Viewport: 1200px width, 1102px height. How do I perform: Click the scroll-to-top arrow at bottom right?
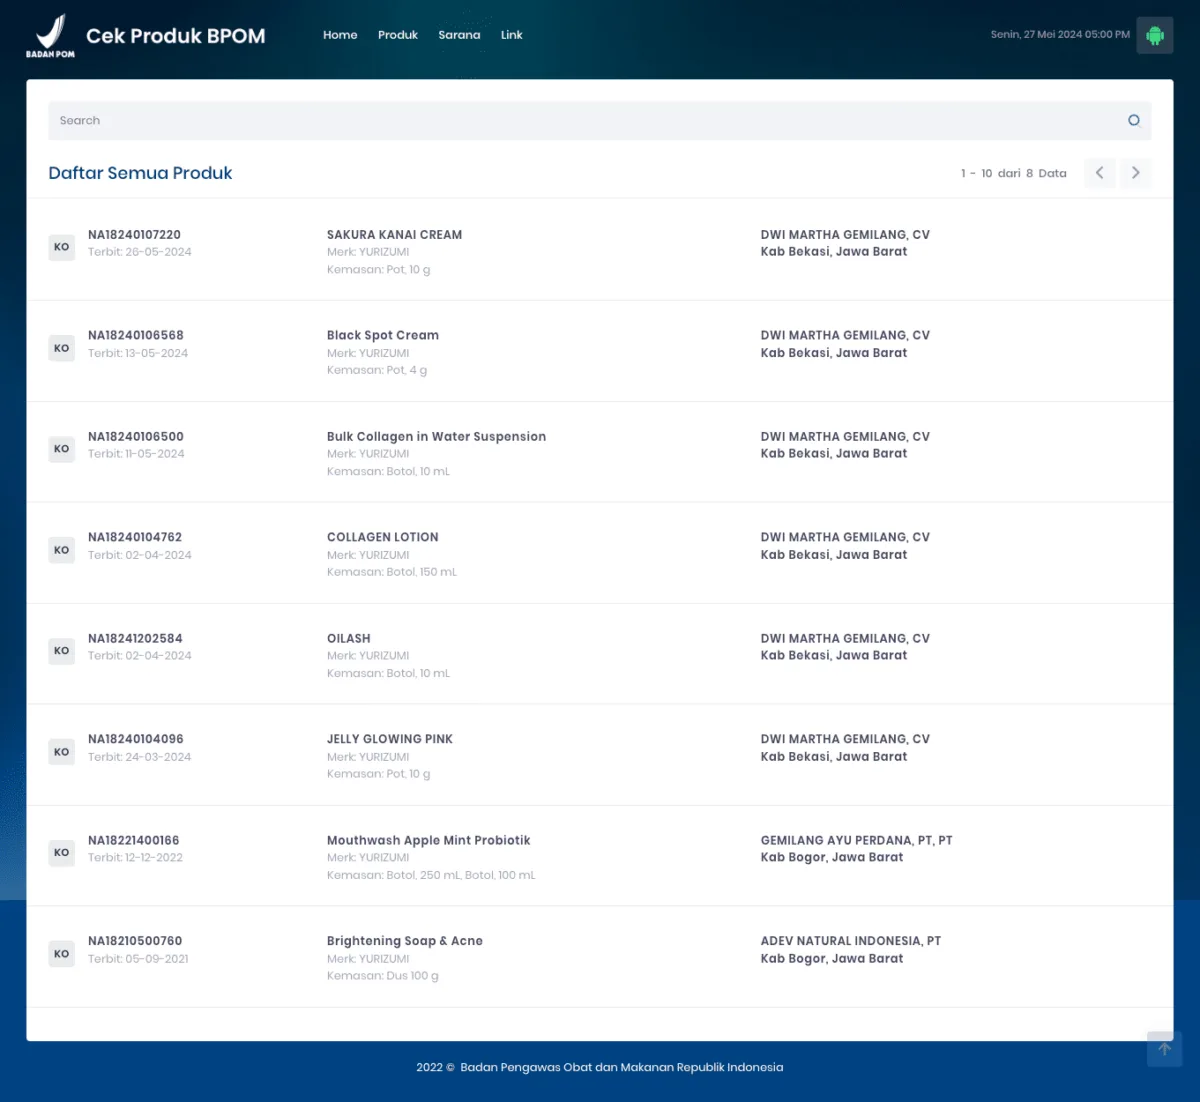[1164, 1049]
